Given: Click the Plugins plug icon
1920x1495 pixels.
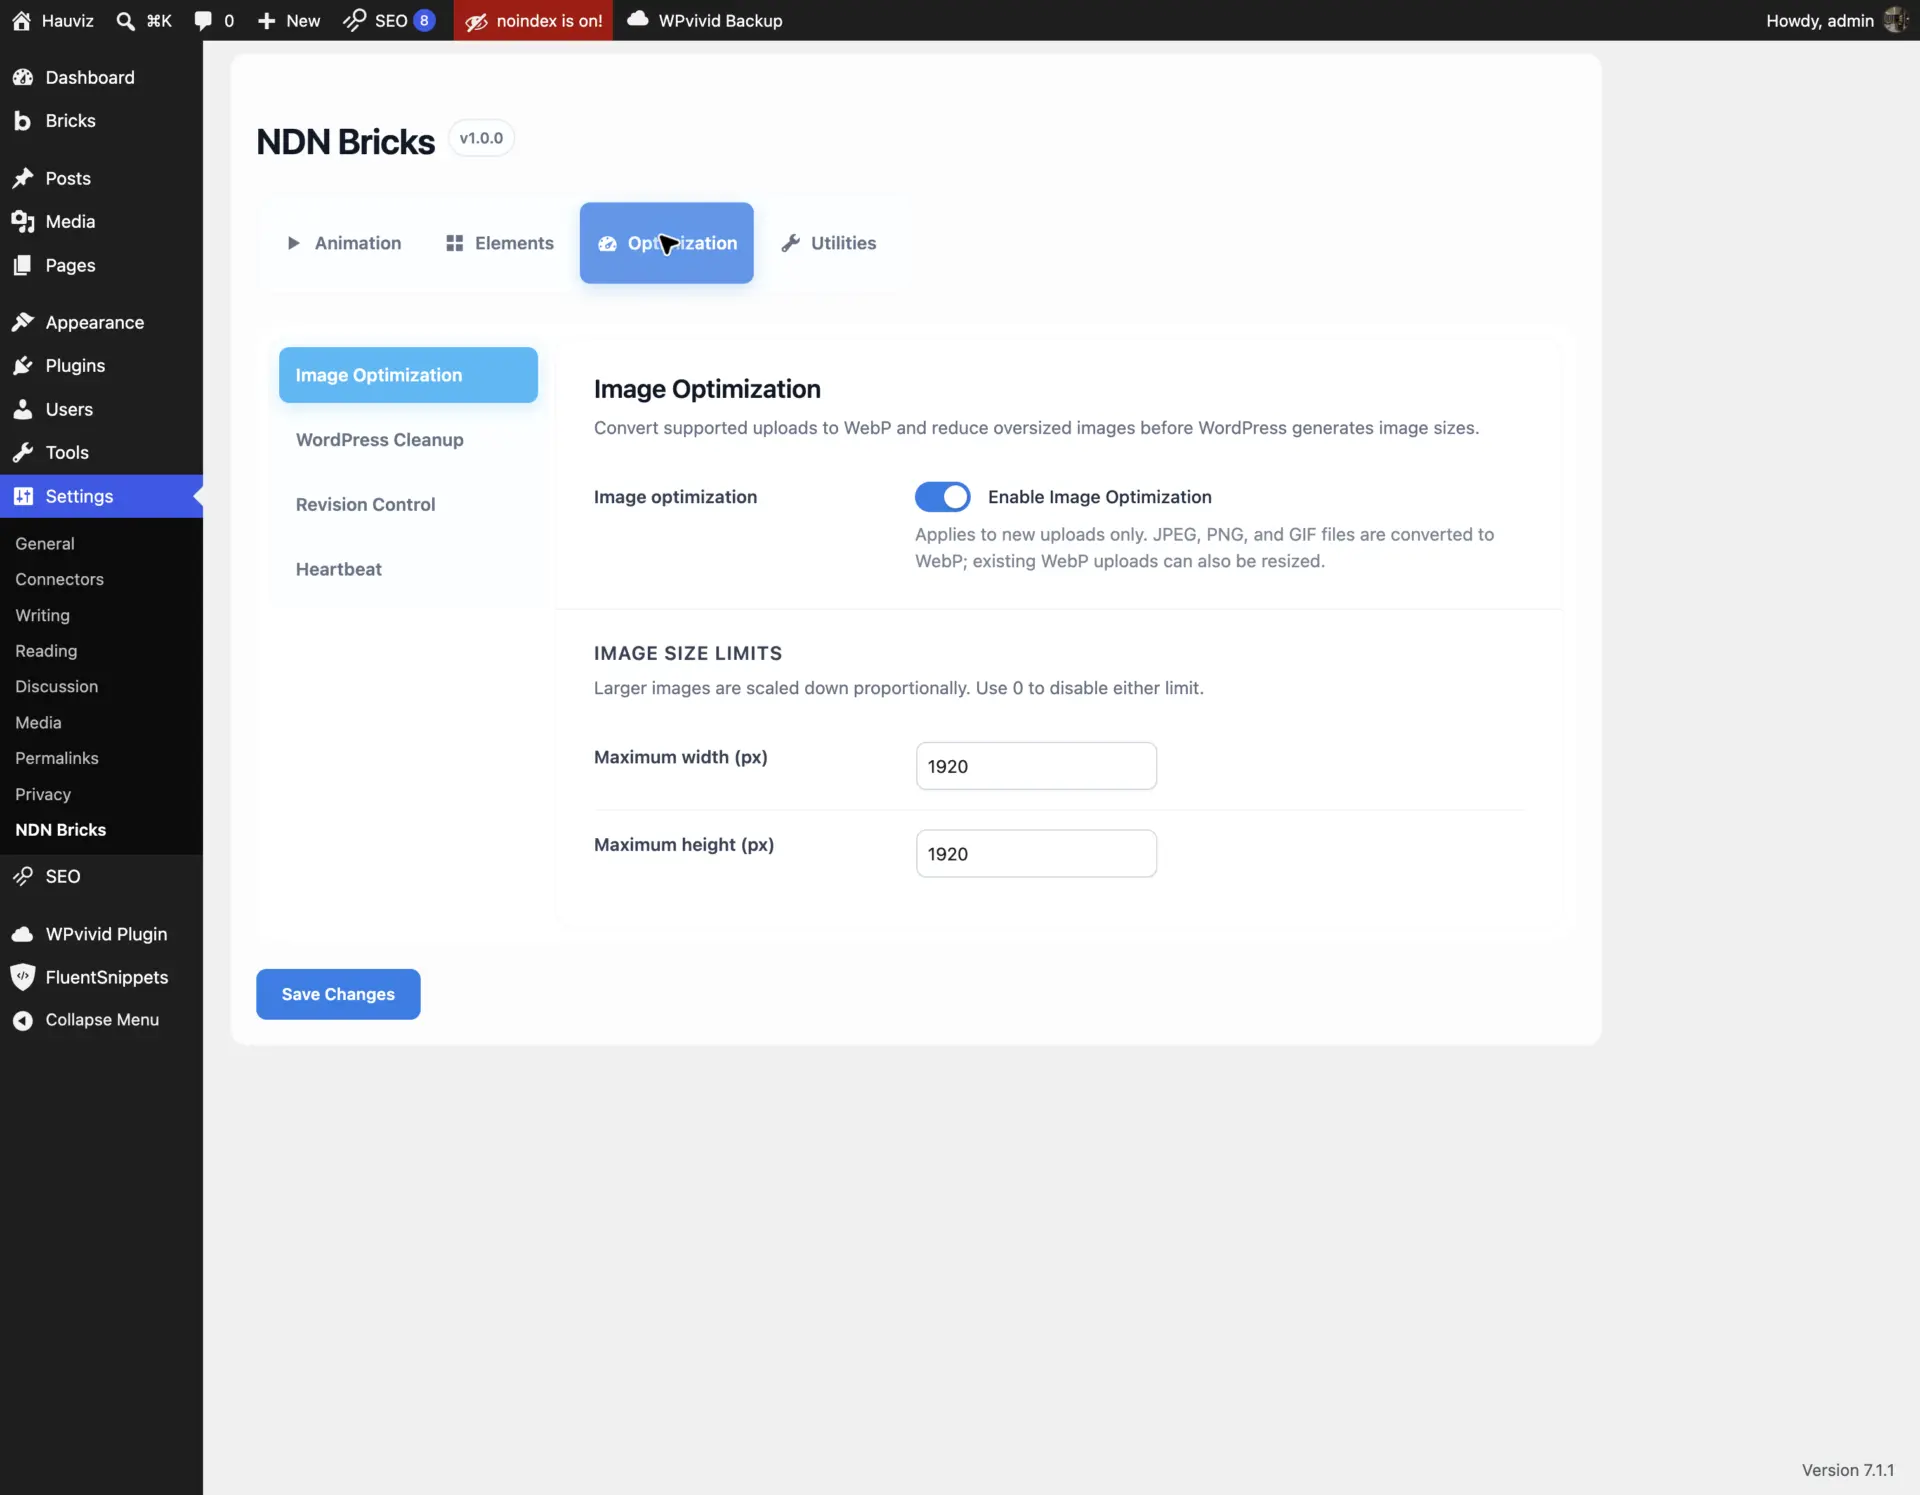Looking at the screenshot, I should (x=23, y=366).
